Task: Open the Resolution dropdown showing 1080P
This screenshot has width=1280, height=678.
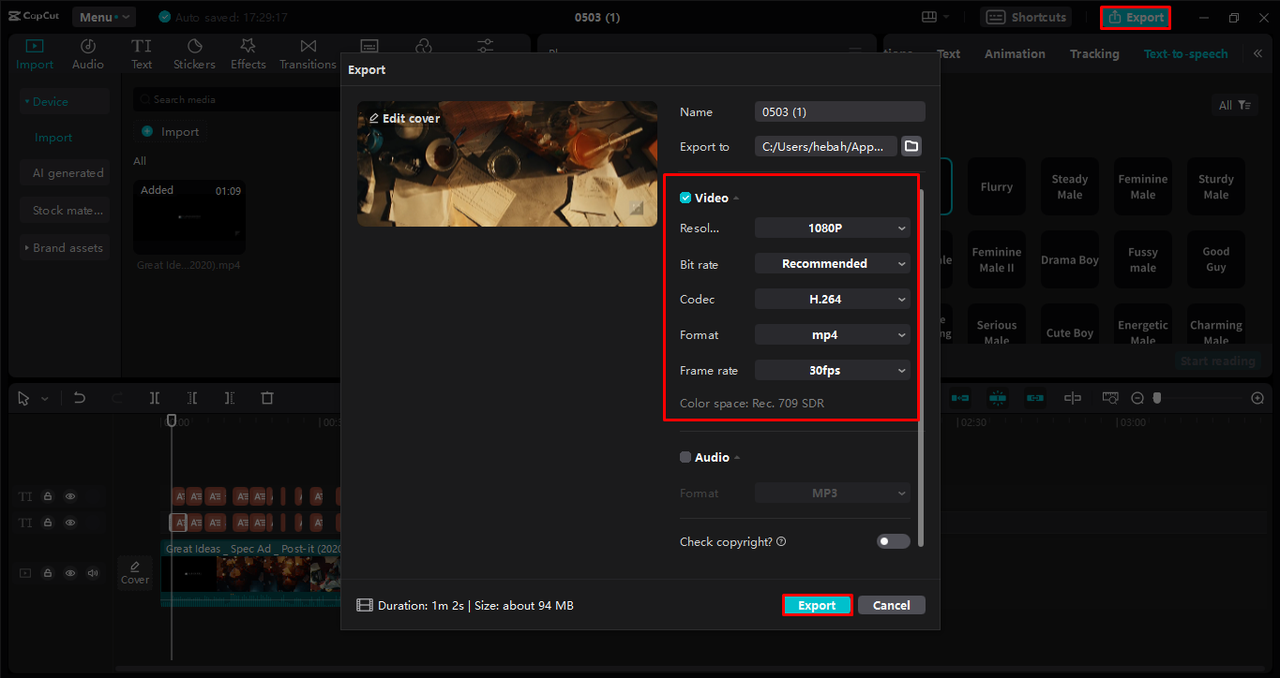Action: [833, 228]
